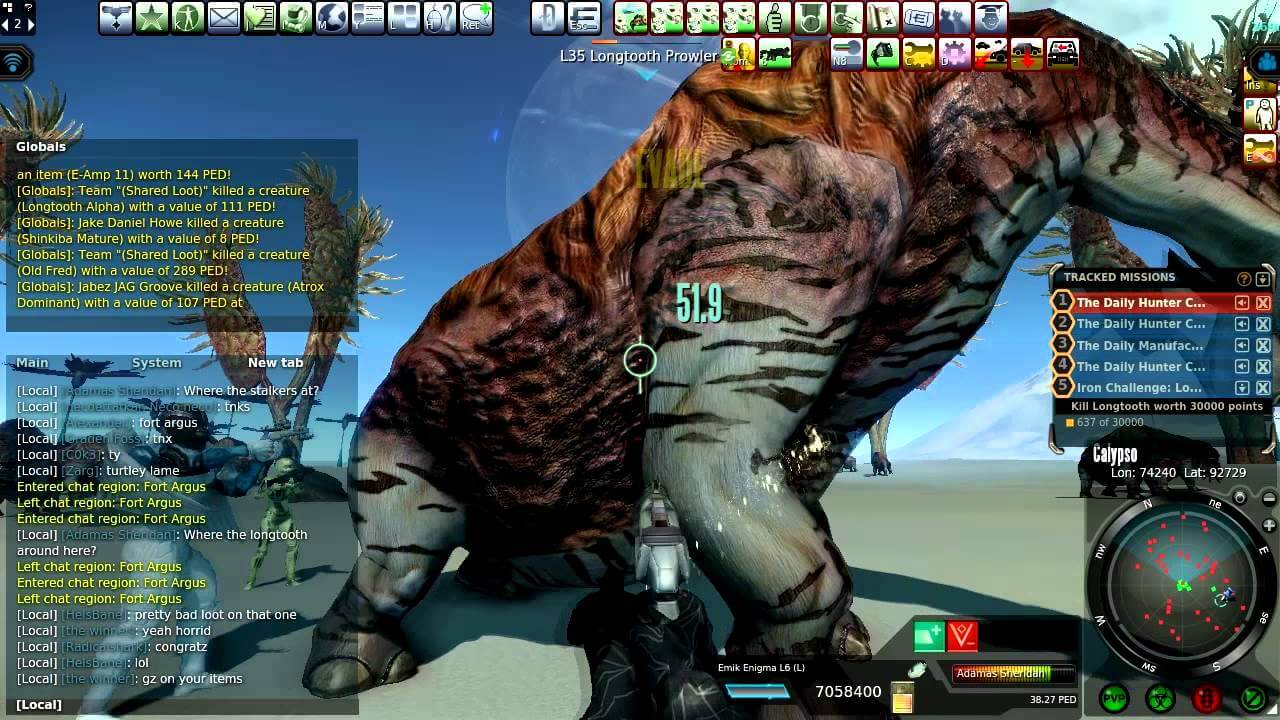Image resolution: width=1280 pixels, height=720 pixels.
Task: Click the Adamas Sheridan health bar
Action: point(1013,674)
